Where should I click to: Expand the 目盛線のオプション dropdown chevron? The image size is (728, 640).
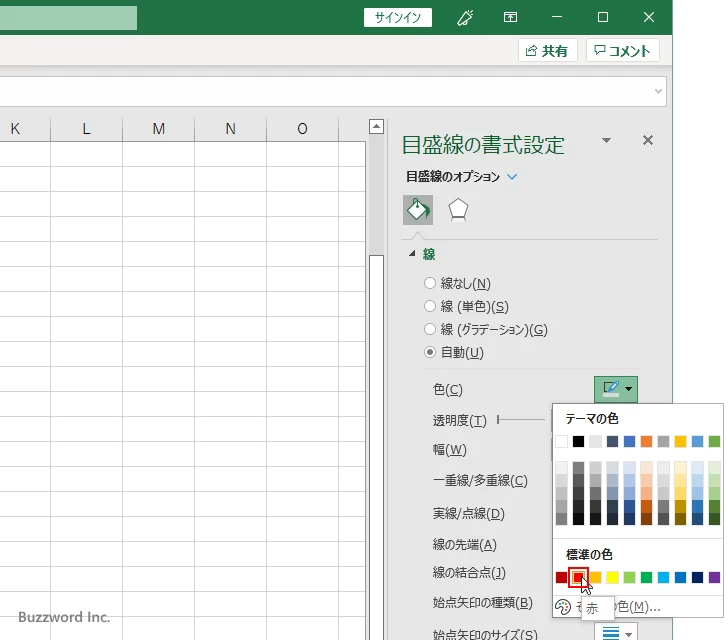(512, 176)
